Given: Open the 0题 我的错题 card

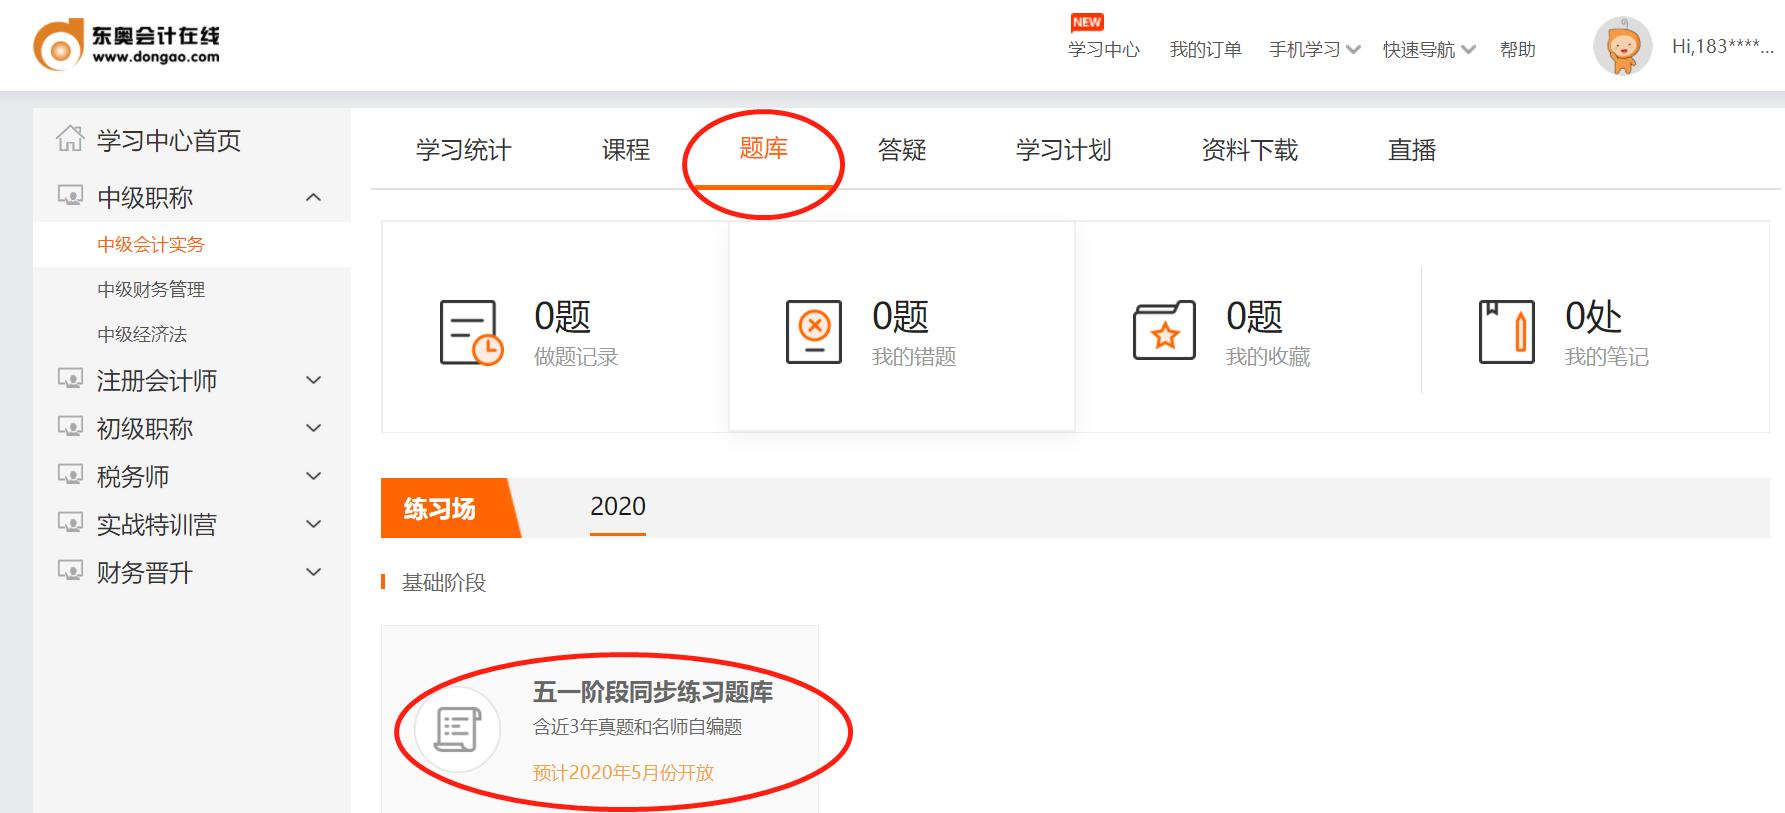Looking at the screenshot, I should click(902, 327).
